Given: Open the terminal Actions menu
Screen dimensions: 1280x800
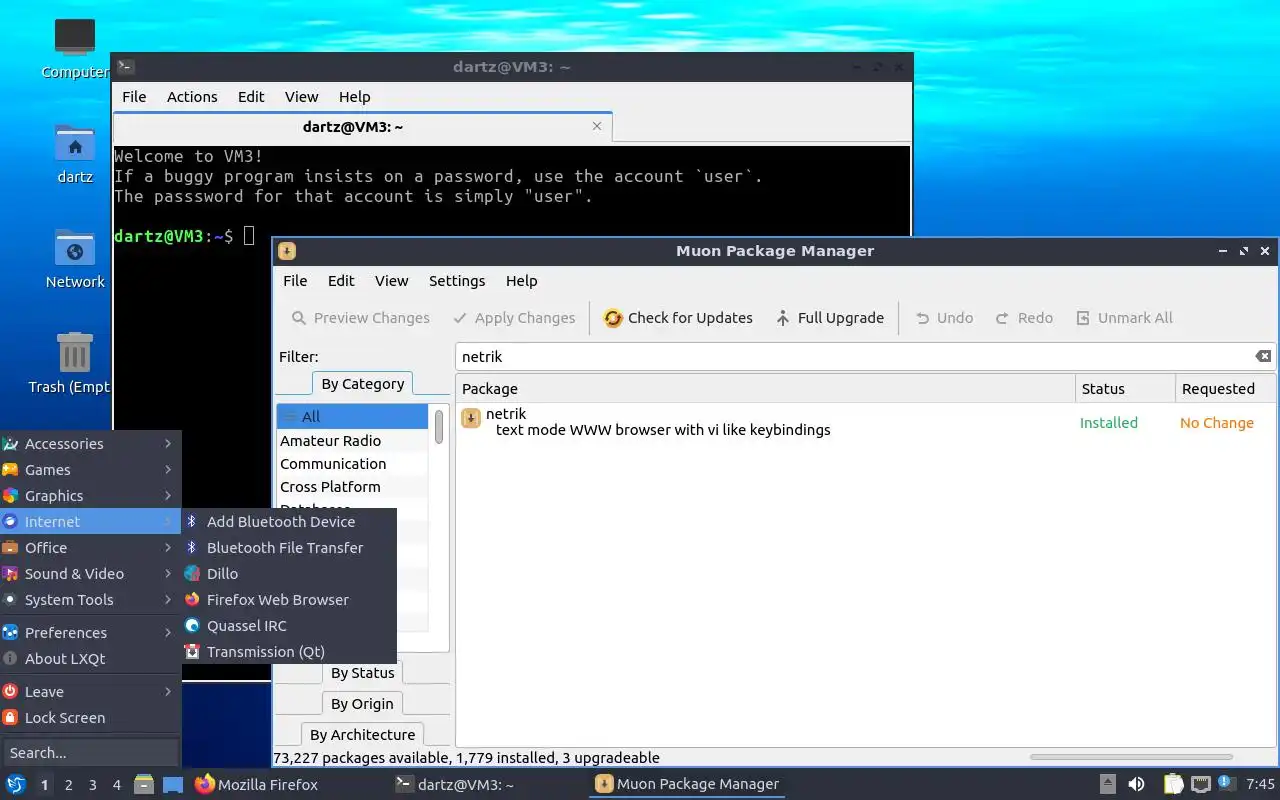Looking at the screenshot, I should pyautogui.click(x=192, y=97).
